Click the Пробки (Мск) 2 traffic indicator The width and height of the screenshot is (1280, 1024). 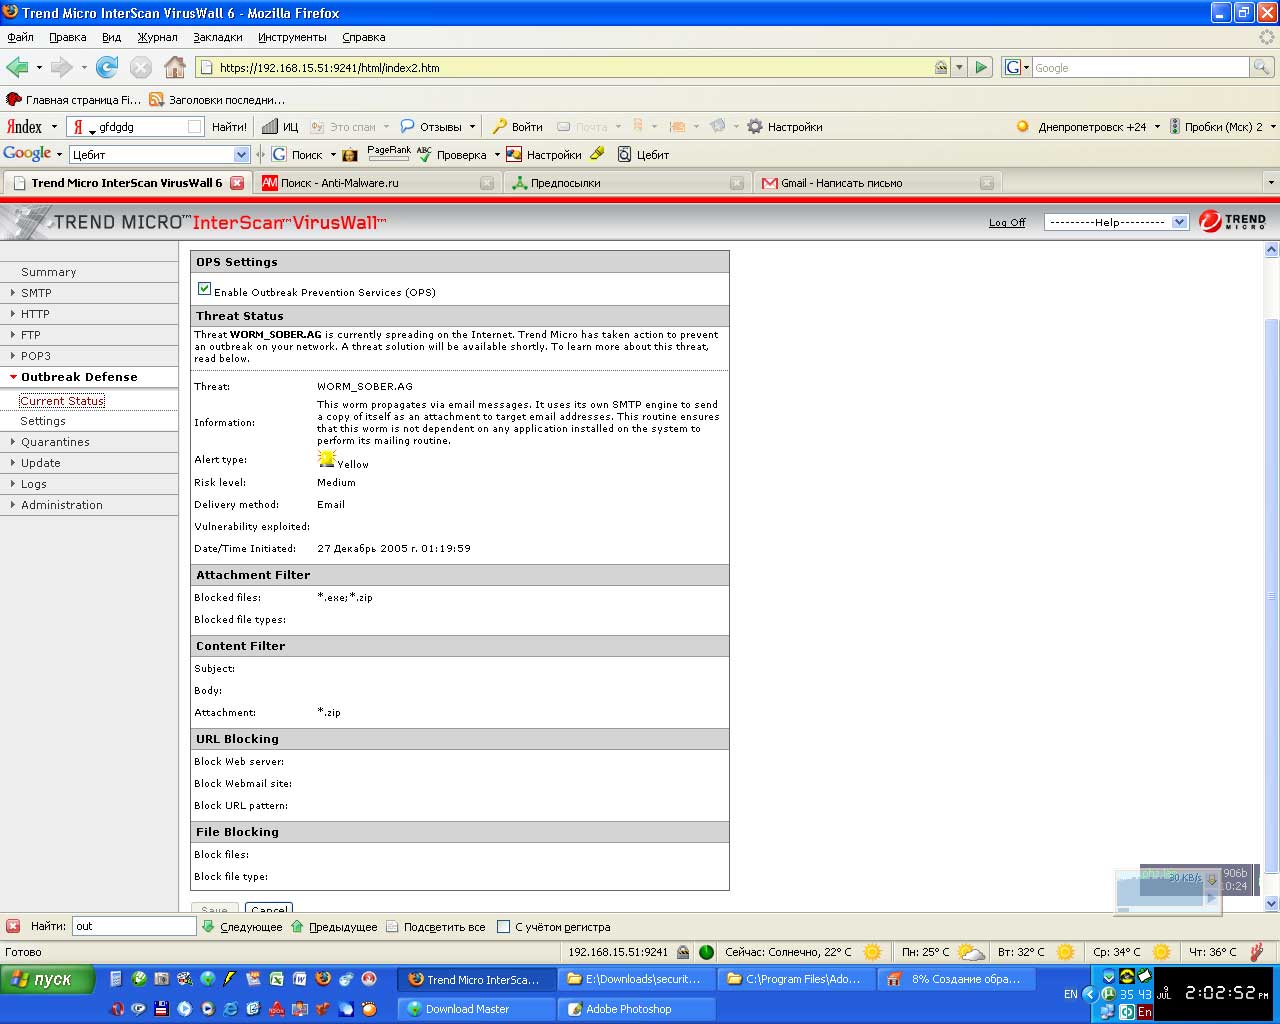tap(1215, 127)
